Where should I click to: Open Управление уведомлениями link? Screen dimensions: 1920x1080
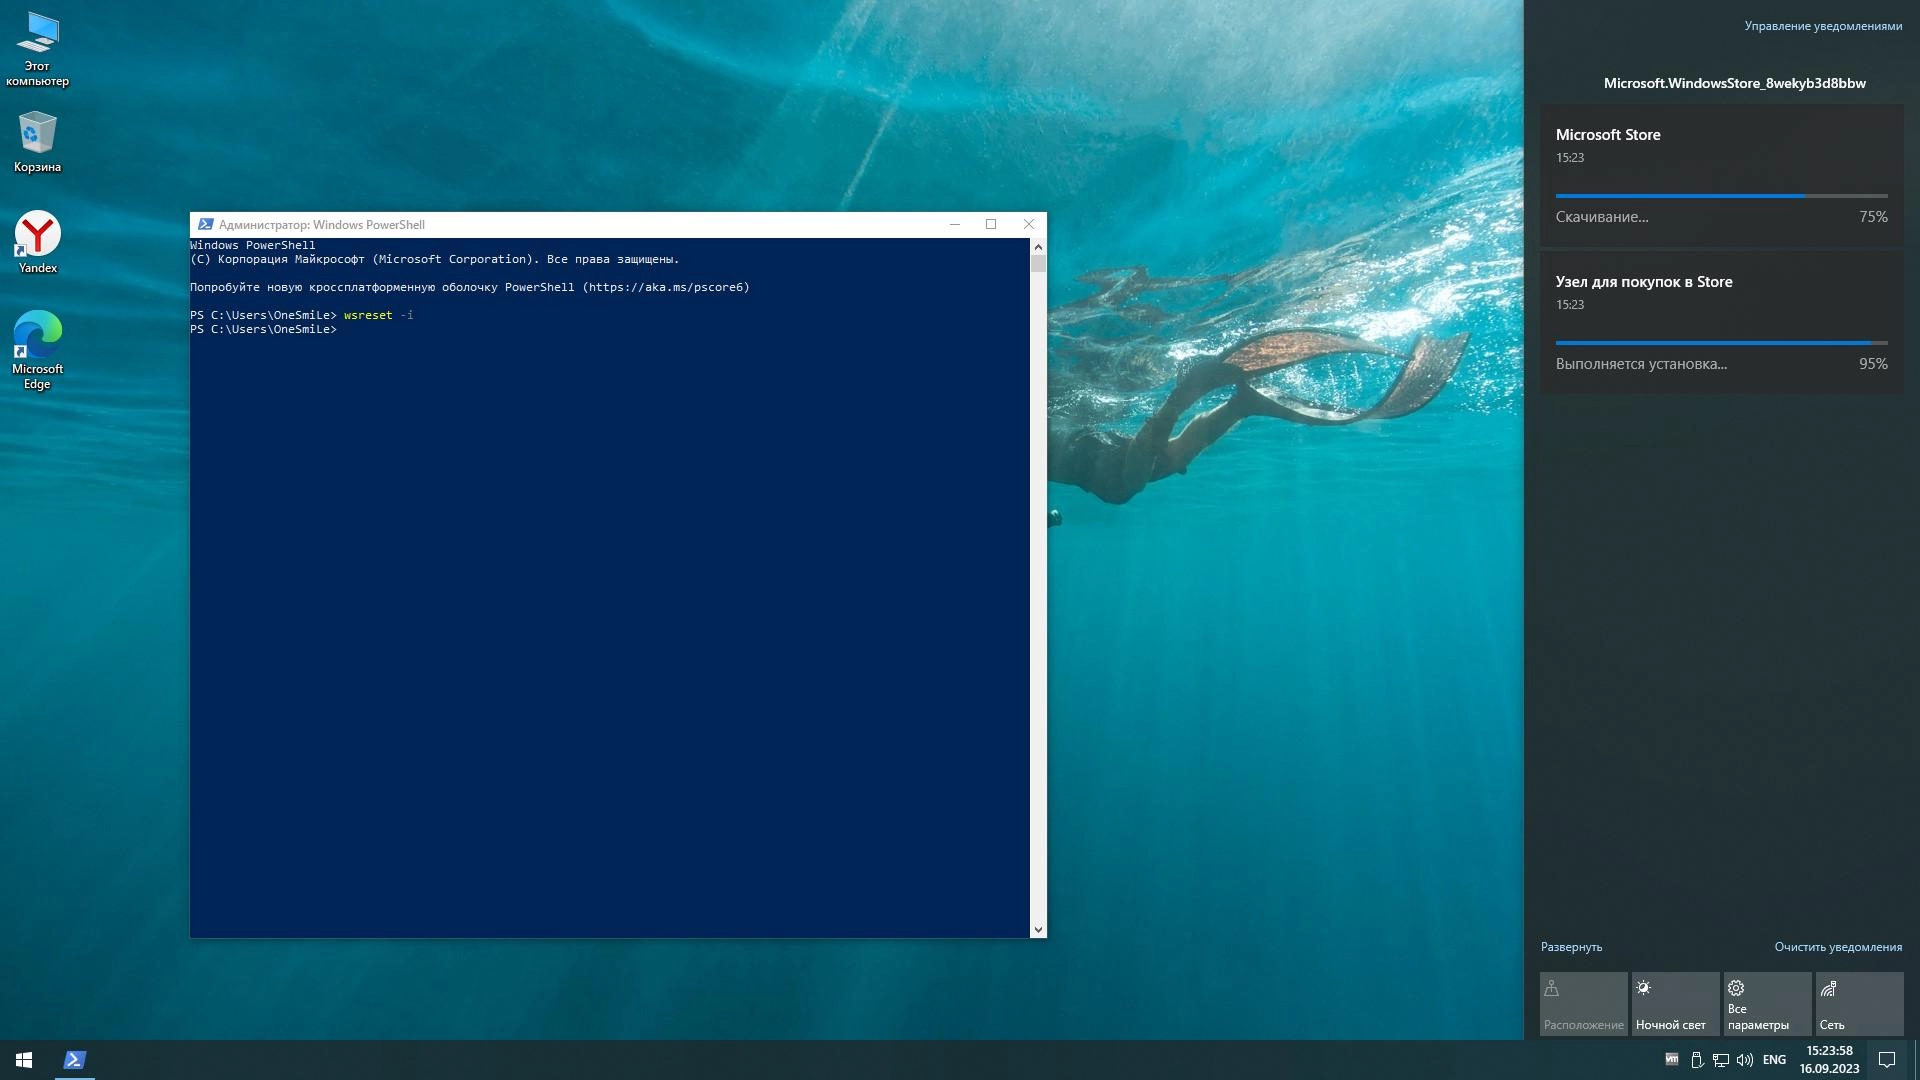click(1823, 26)
